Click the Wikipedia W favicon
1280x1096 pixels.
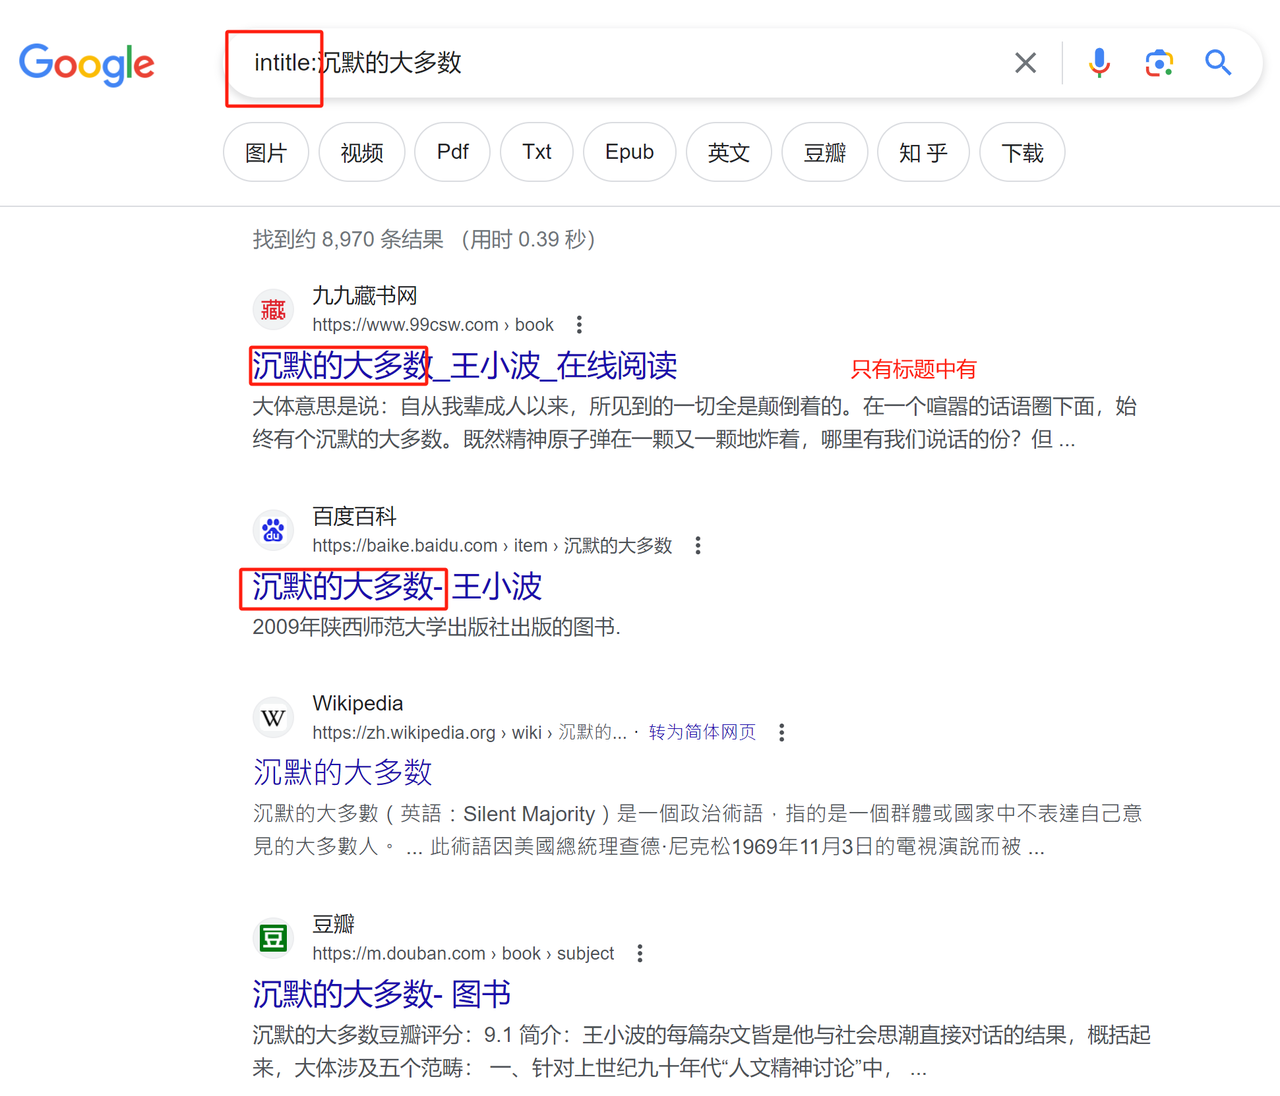click(273, 718)
